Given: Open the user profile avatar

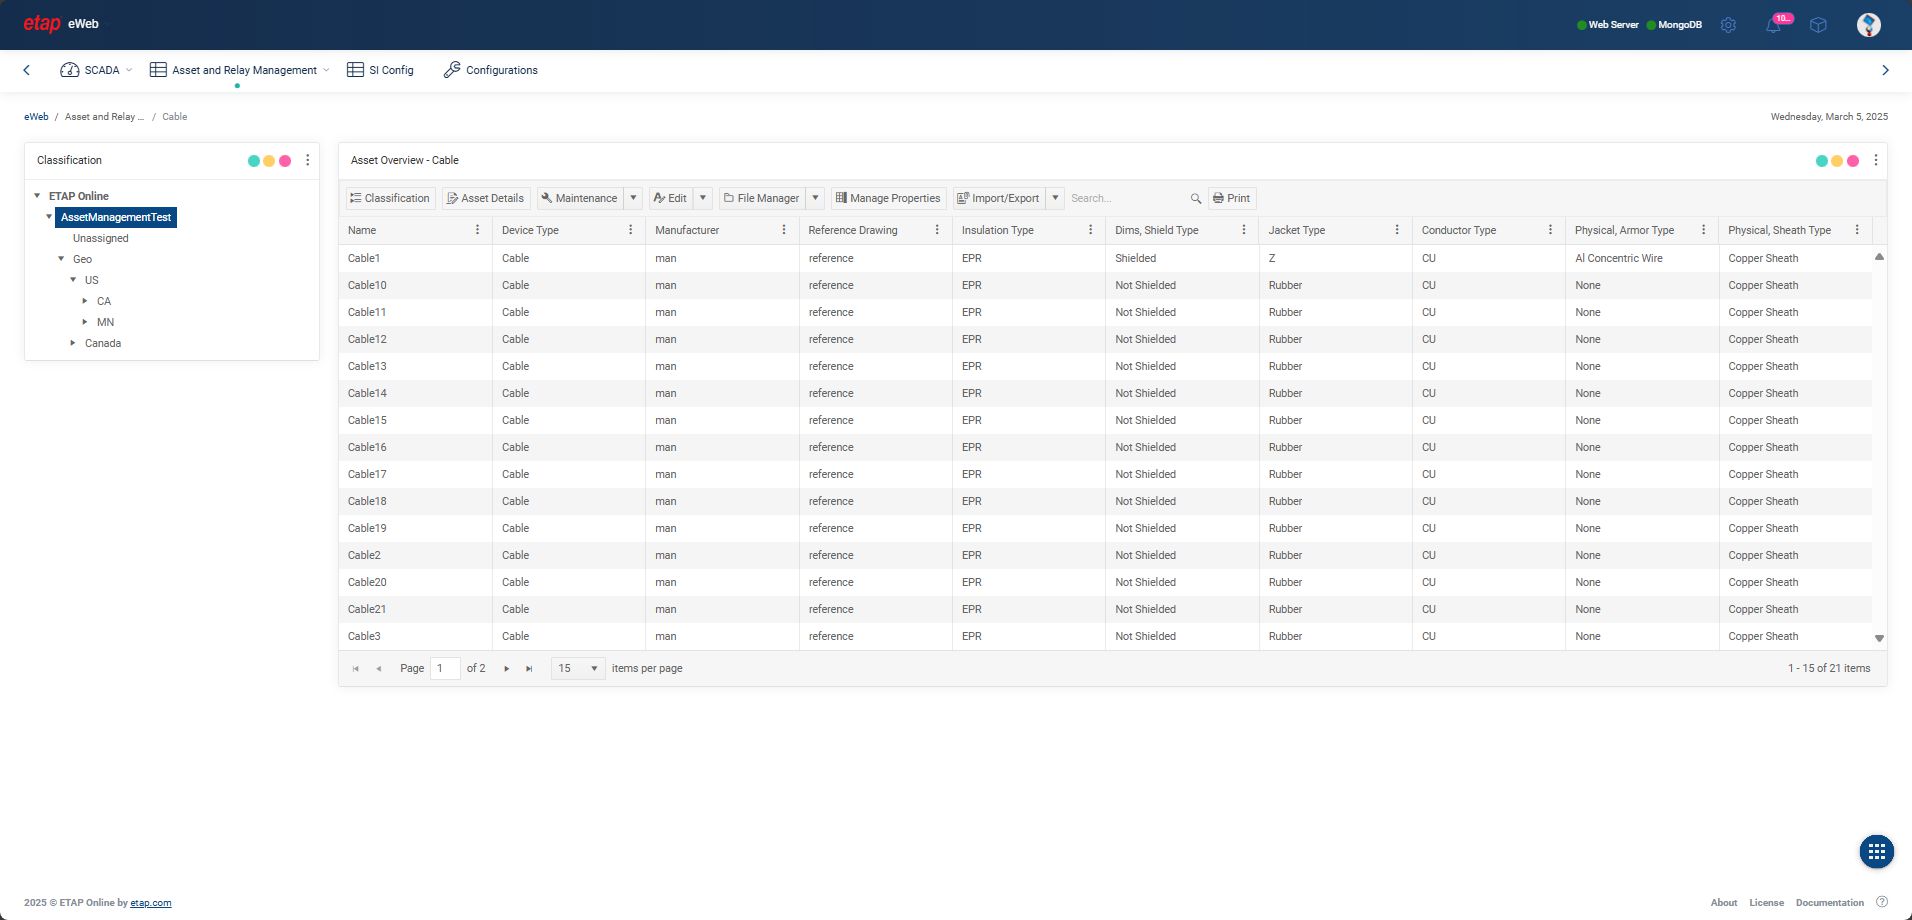Looking at the screenshot, I should coord(1868,25).
